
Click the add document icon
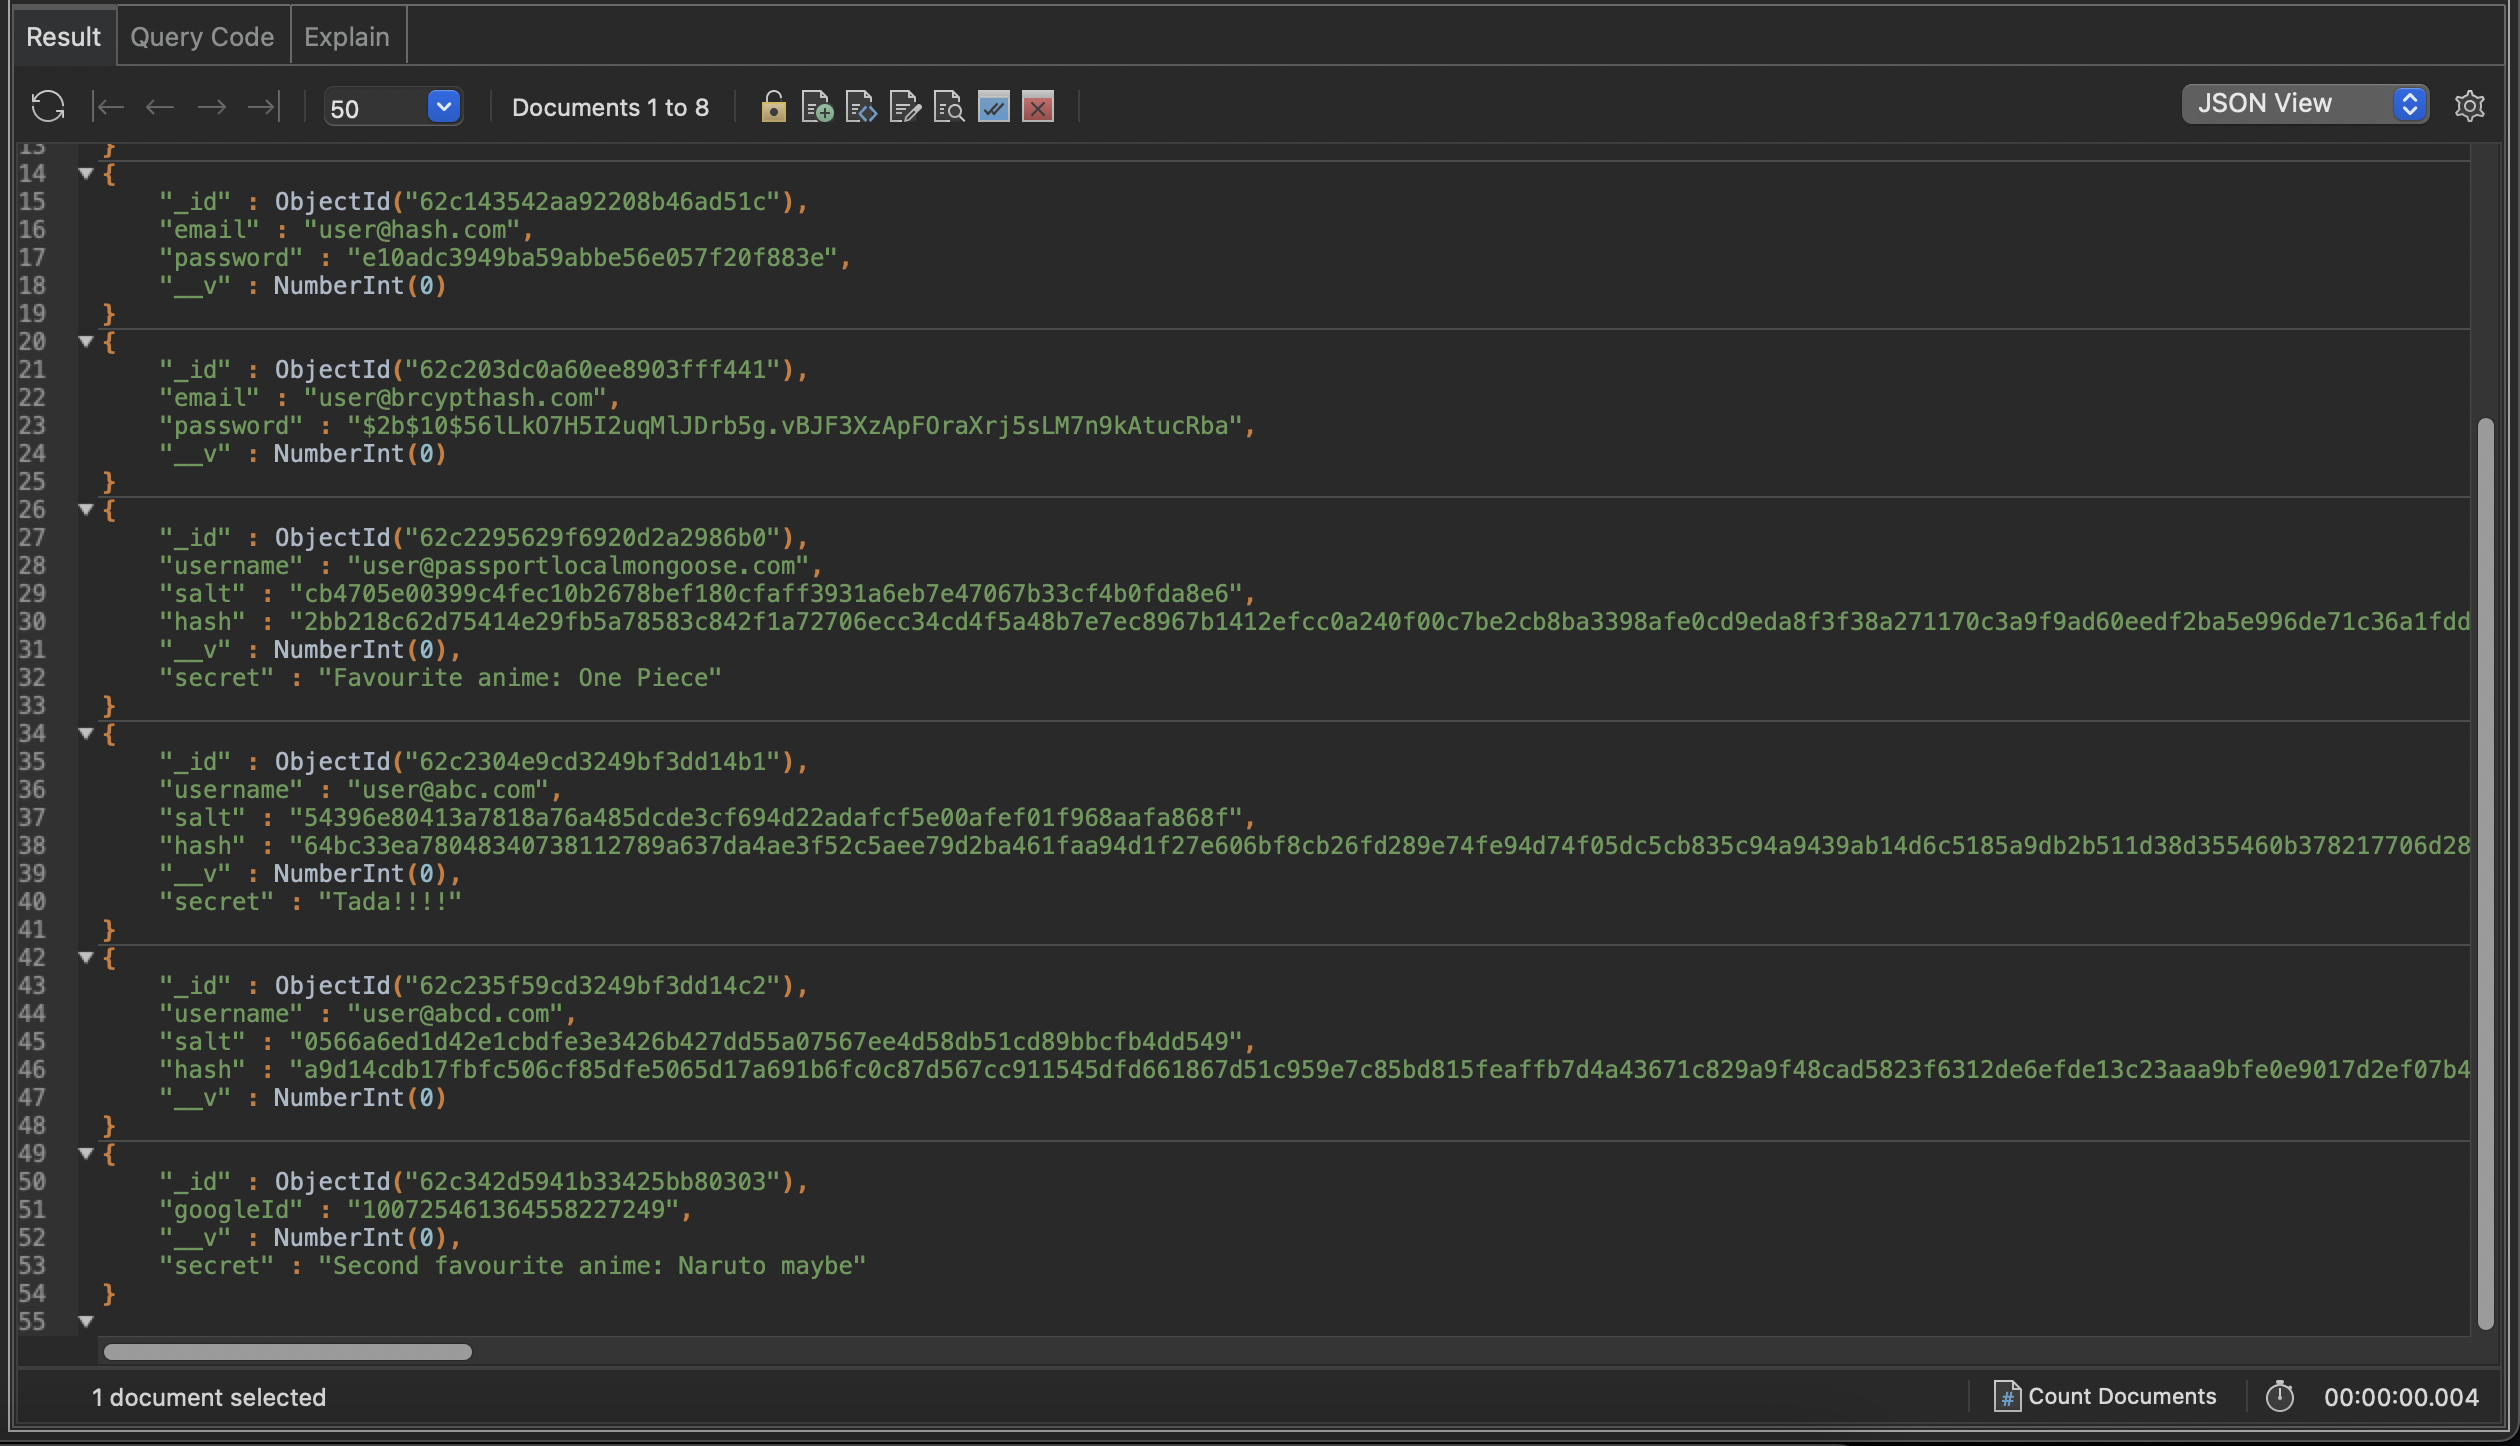pos(817,106)
